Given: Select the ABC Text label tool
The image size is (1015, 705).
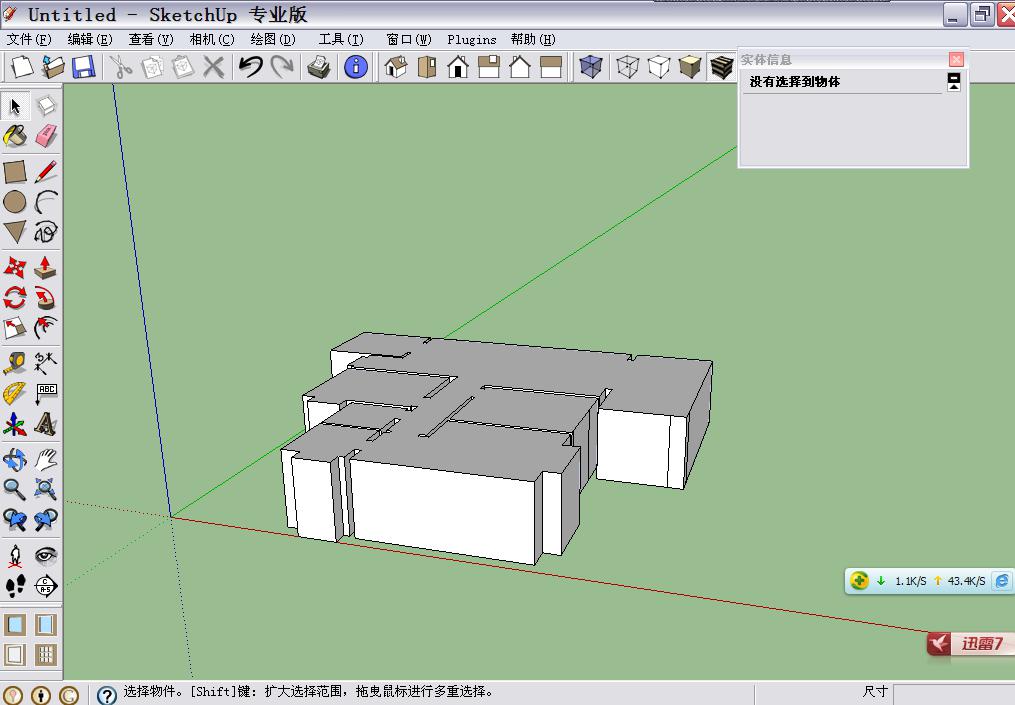Looking at the screenshot, I should click(46, 393).
